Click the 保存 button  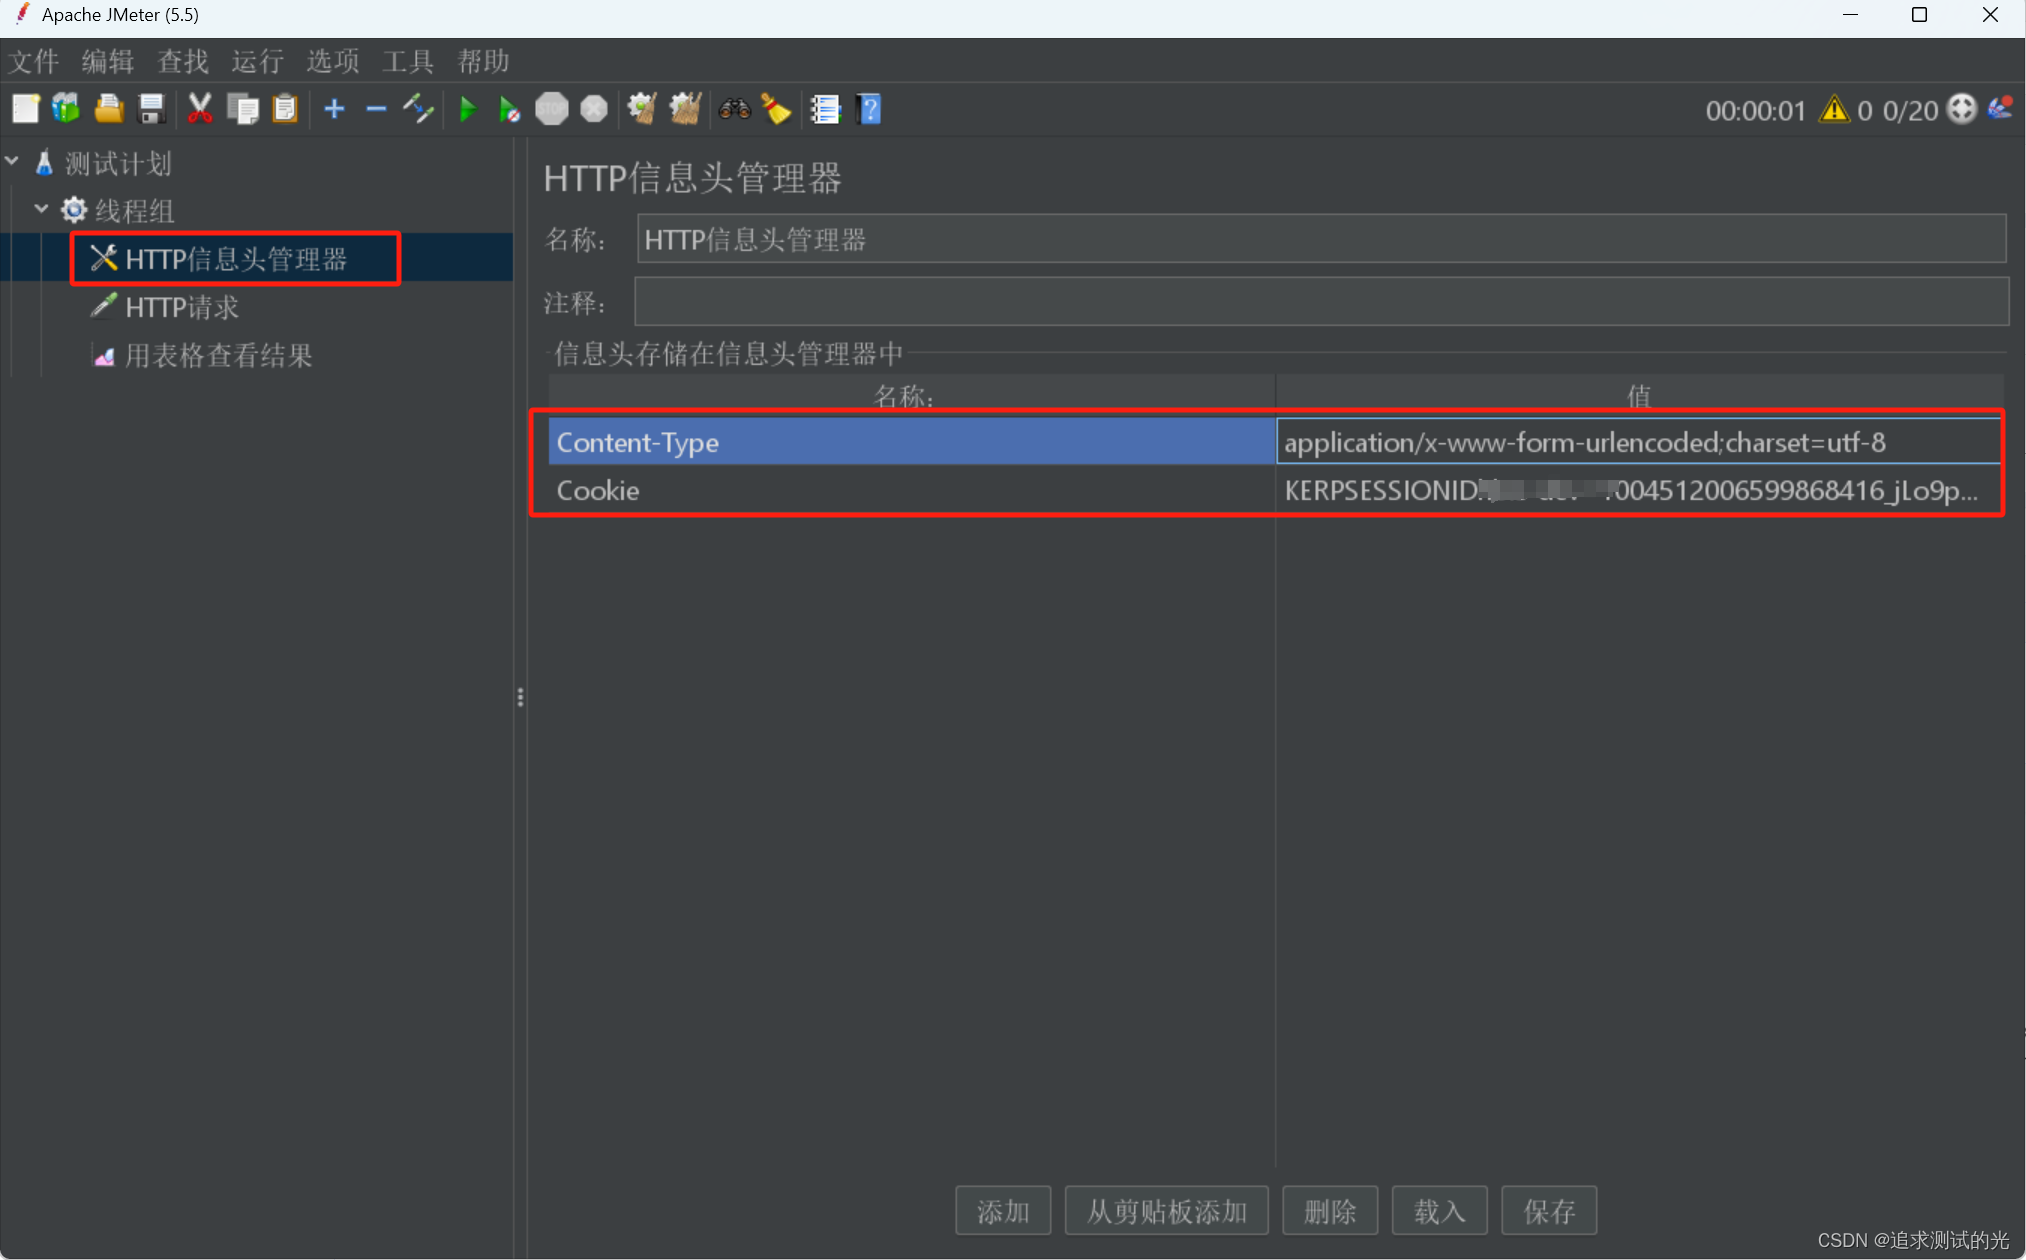pos(1549,1211)
